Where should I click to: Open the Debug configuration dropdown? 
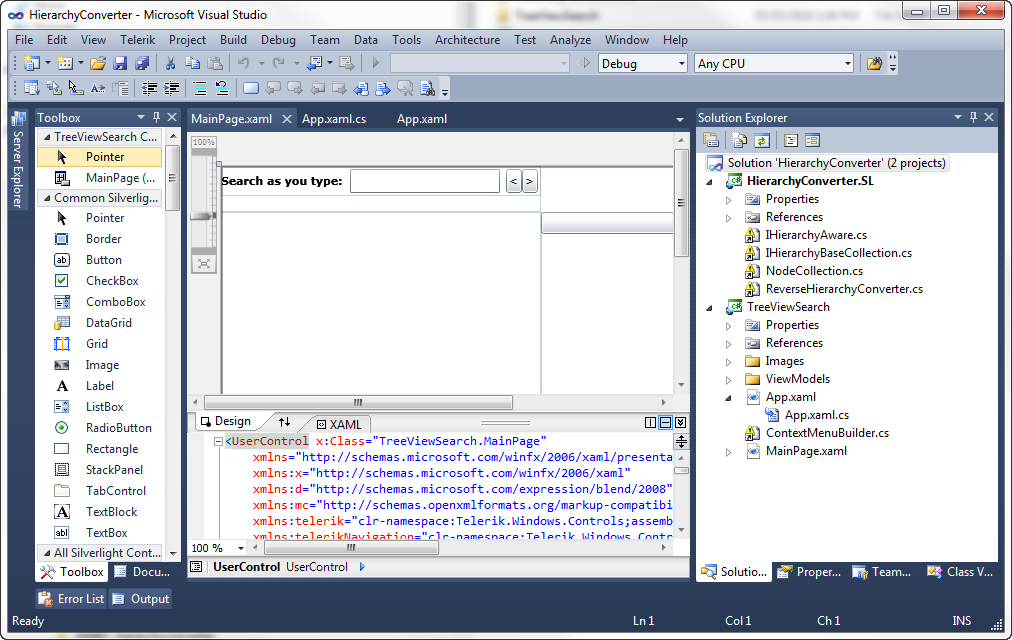tap(679, 64)
